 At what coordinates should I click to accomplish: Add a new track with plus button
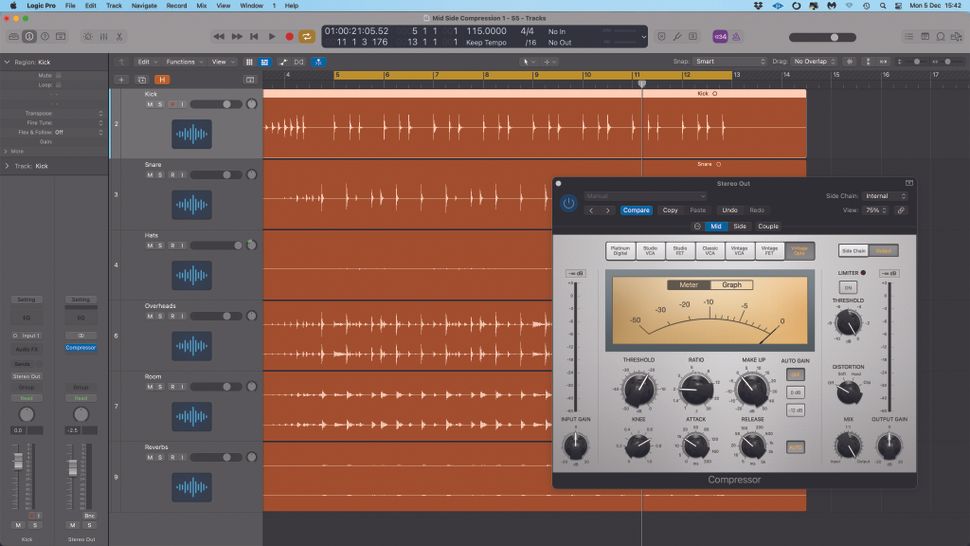(121, 79)
